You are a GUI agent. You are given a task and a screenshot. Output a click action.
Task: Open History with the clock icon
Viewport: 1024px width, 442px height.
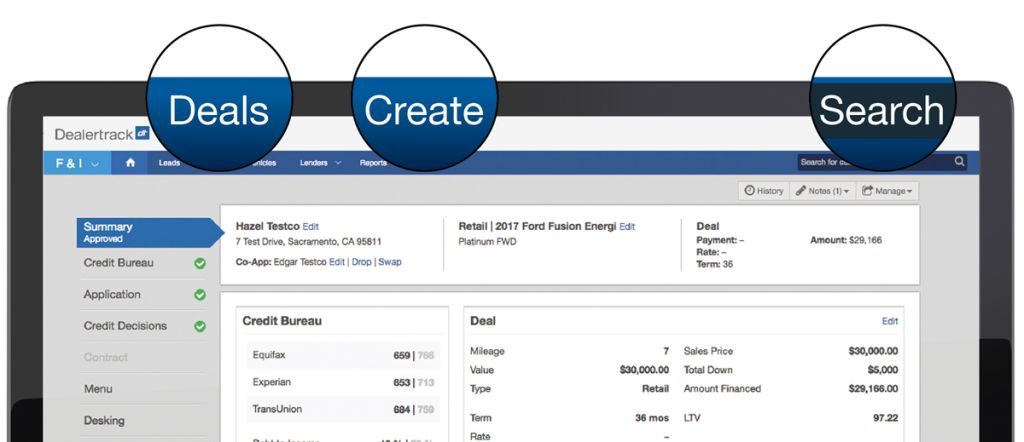763,191
